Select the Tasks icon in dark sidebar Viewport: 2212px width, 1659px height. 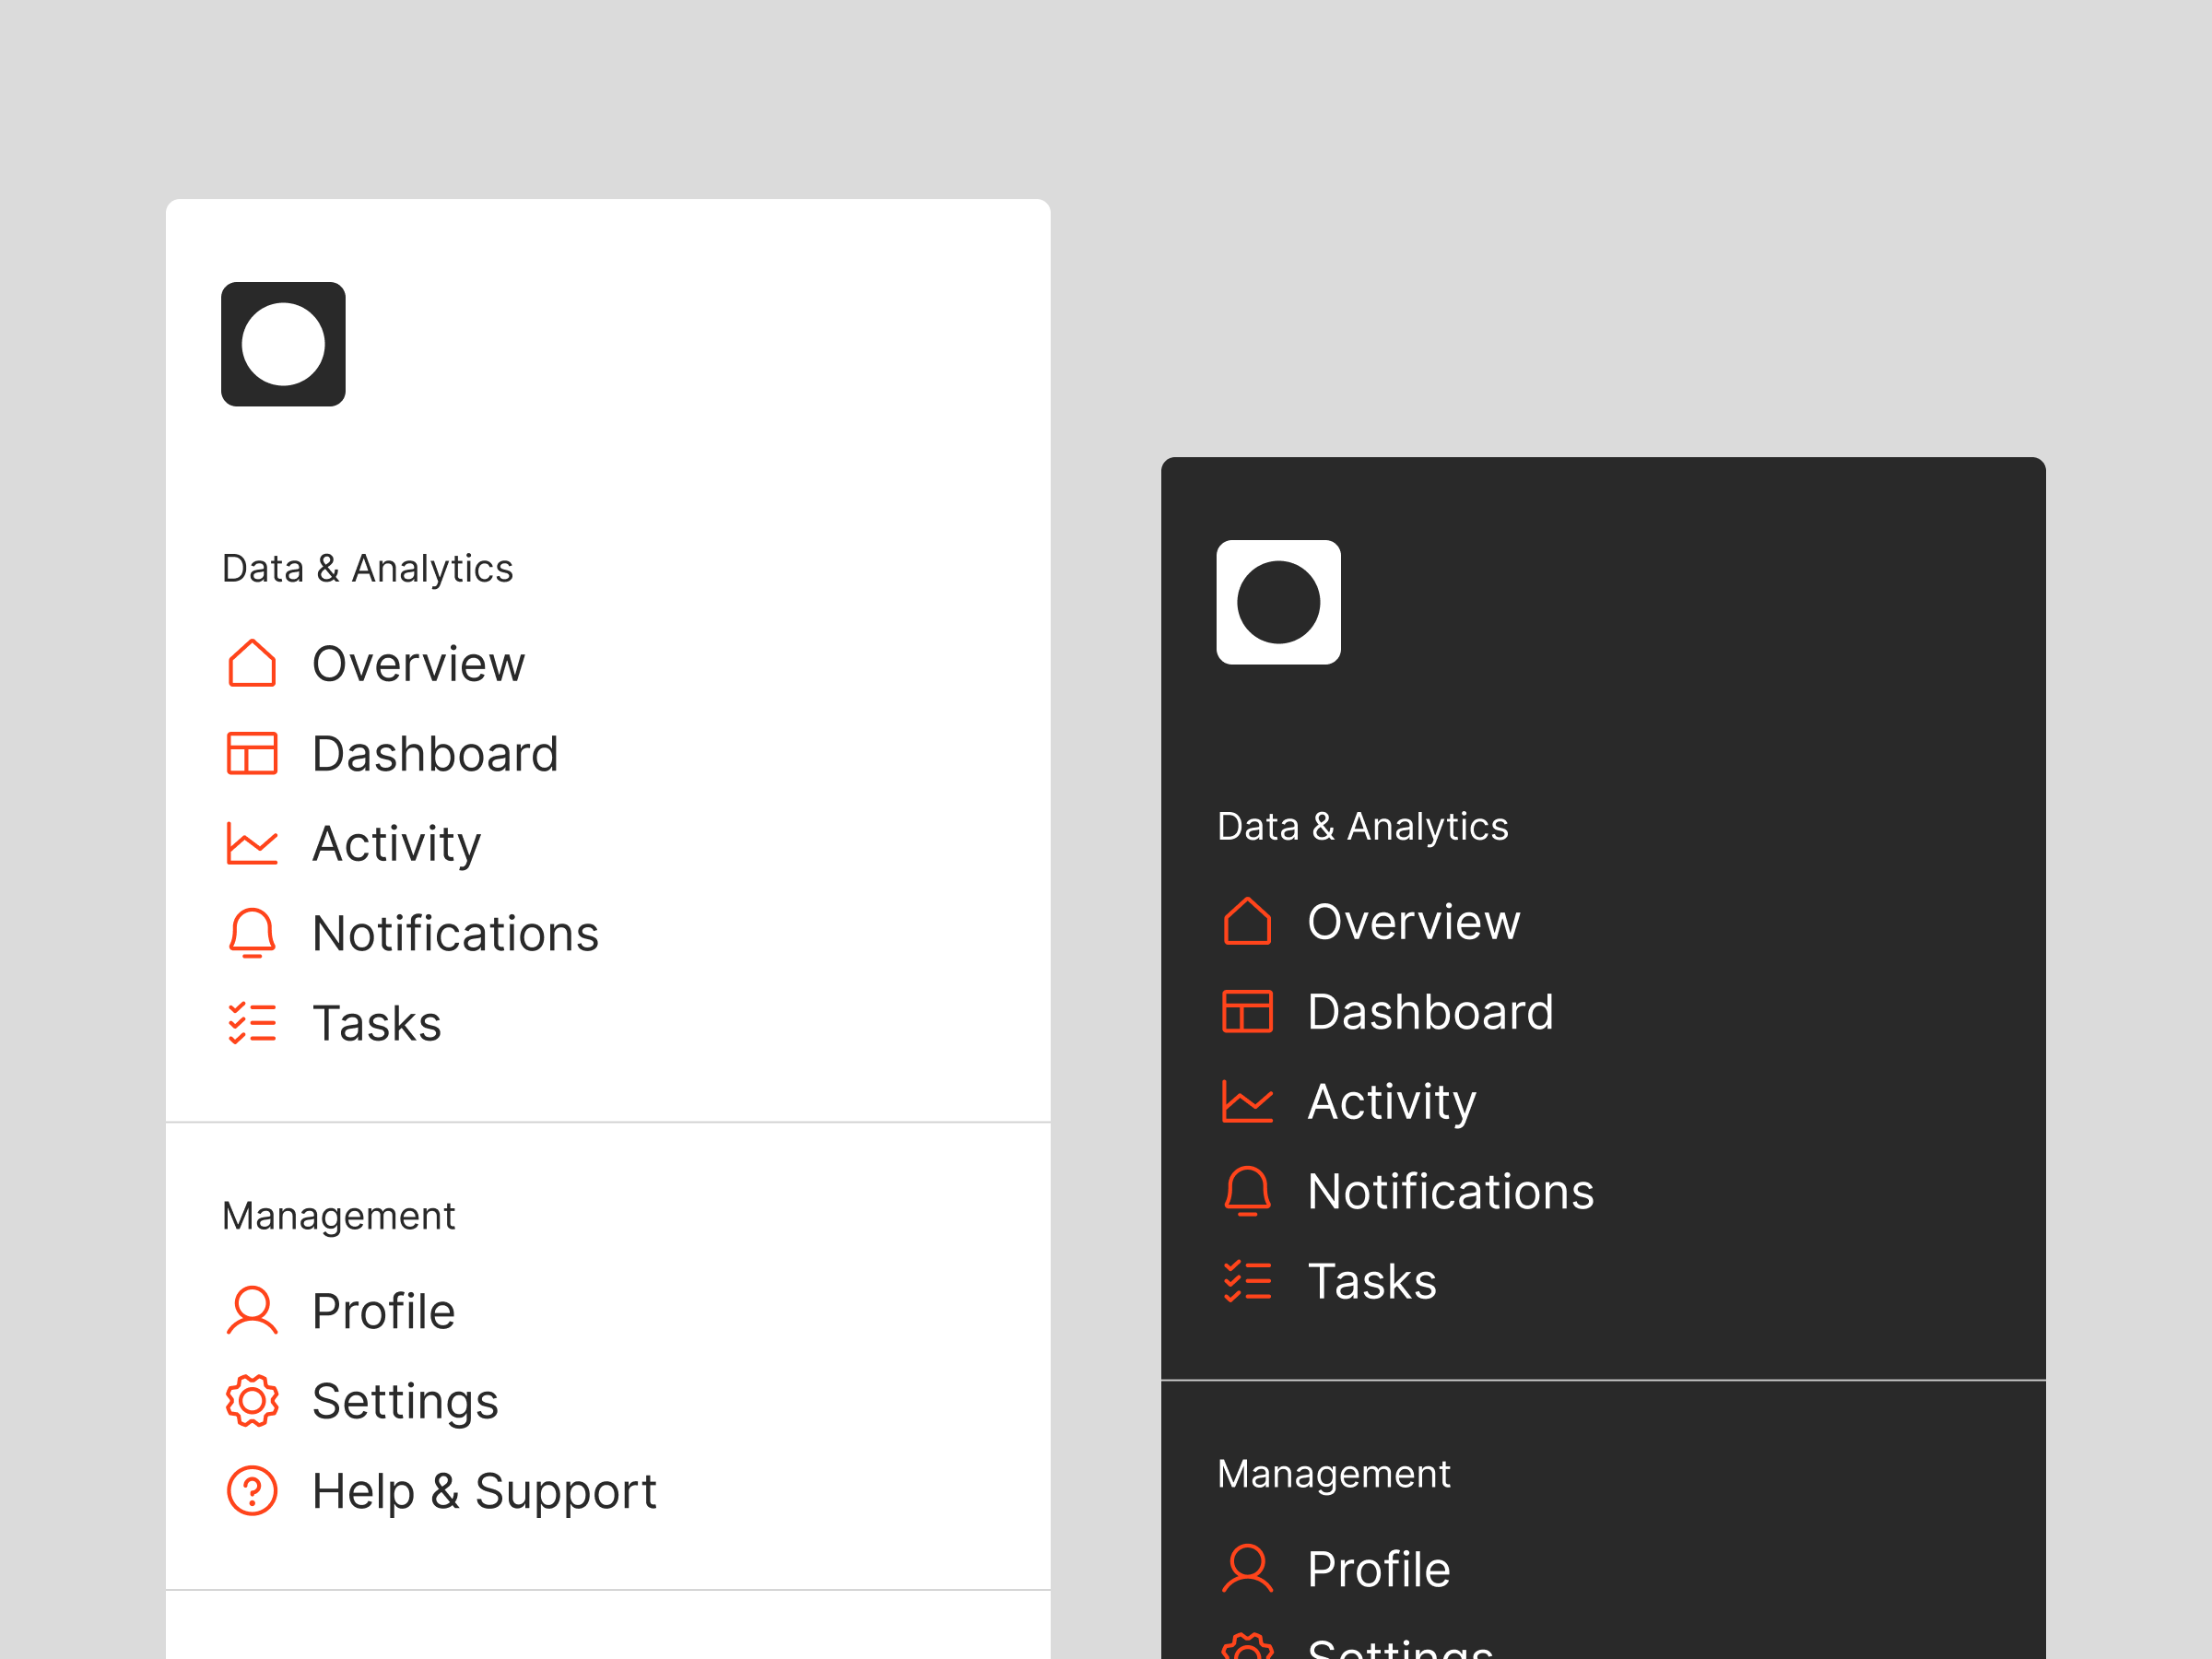(x=1247, y=1280)
